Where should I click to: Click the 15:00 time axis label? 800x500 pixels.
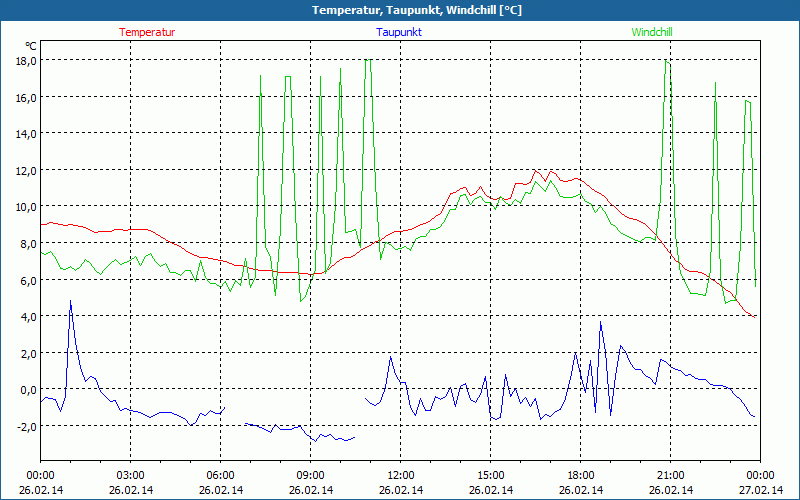pyautogui.click(x=490, y=476)
